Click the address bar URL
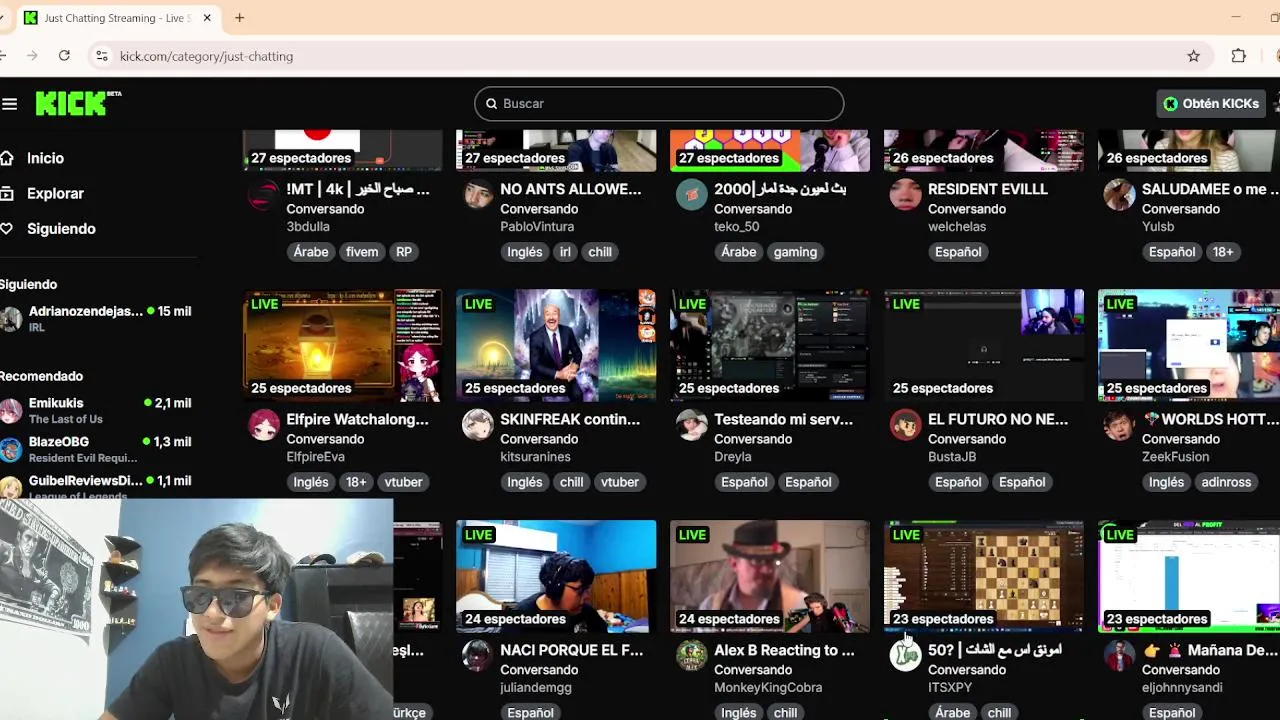The width and height of the screenshot is (1280, 720). 206,56
